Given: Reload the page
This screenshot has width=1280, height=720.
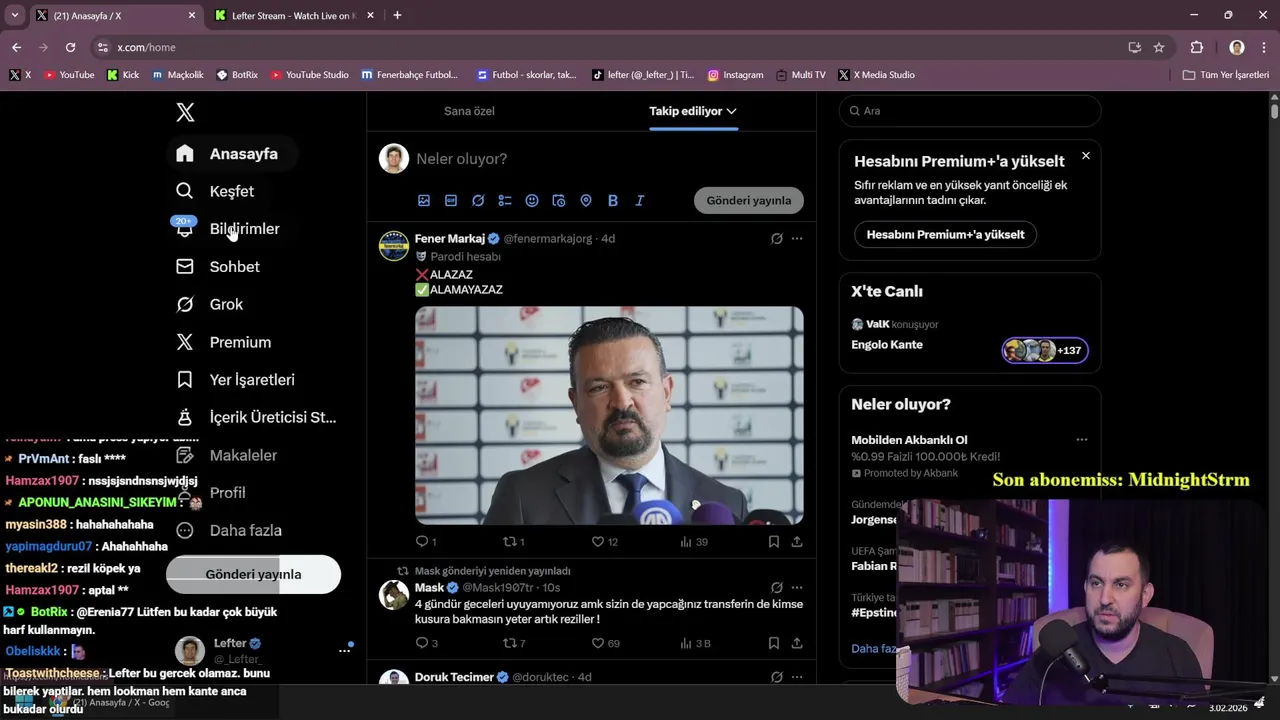Looking at the screenshot, I should pyautogui.click(x=70, y=47).
